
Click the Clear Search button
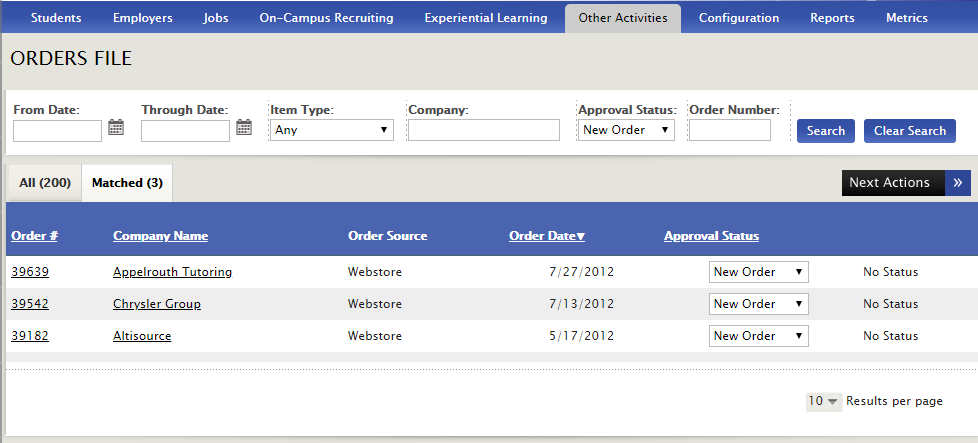[x=909, y=131]
